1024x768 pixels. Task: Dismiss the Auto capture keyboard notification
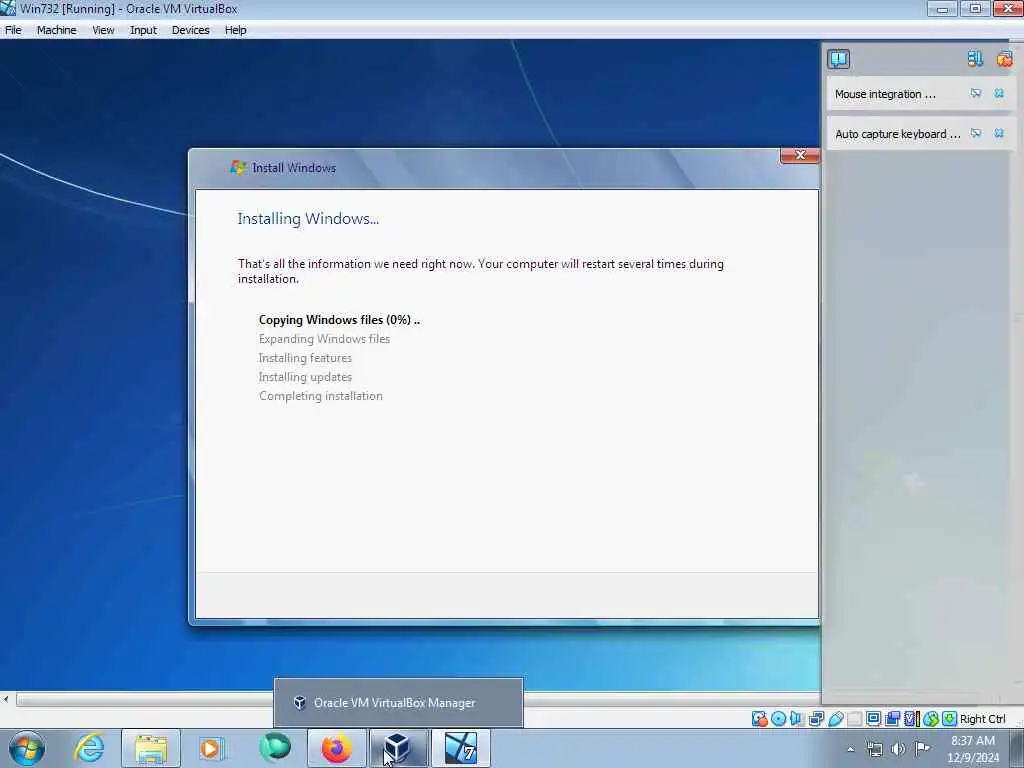999,133
